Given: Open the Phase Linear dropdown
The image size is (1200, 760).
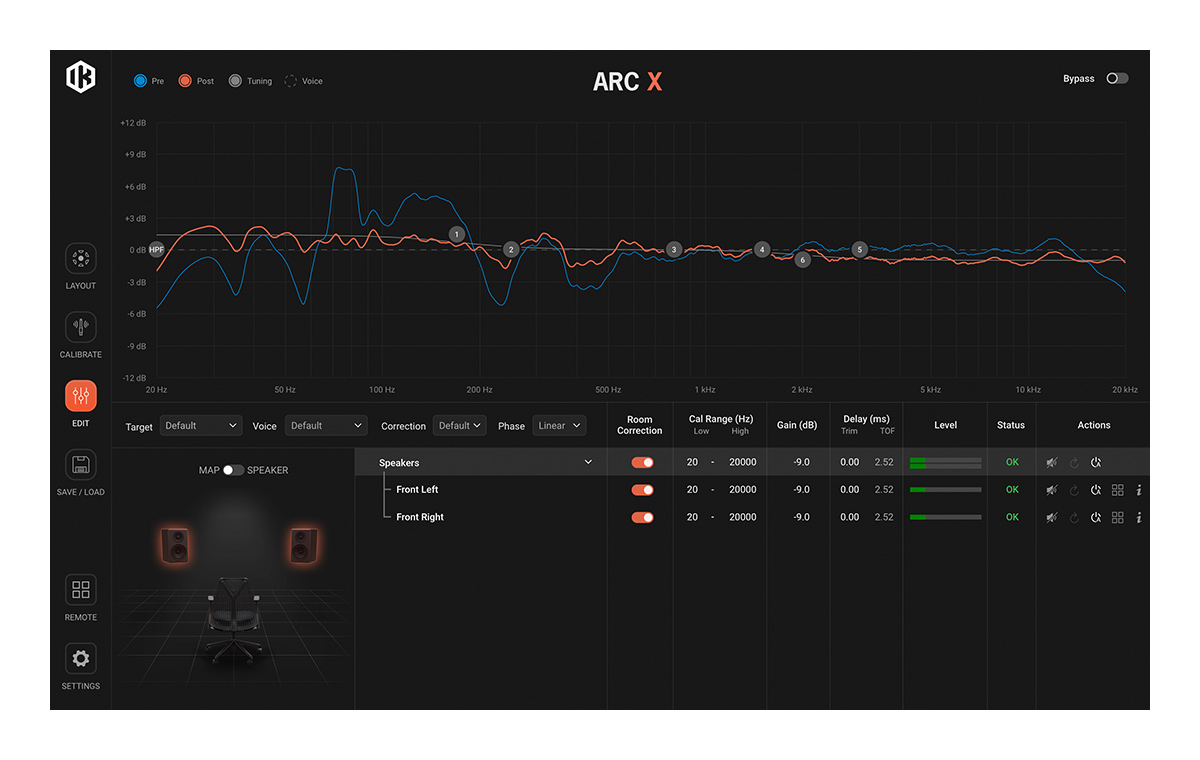Looking at the screenshot, I should 559,426.
